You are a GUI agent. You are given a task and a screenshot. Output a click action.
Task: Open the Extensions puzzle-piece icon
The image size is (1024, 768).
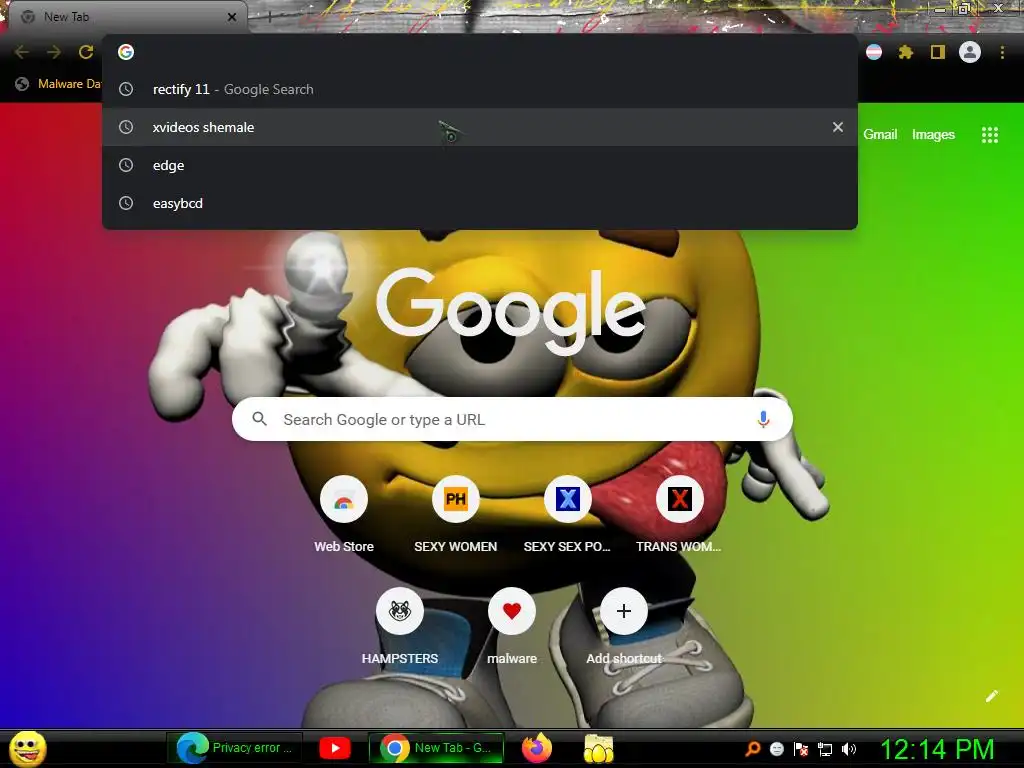click(x=905, y=52)
